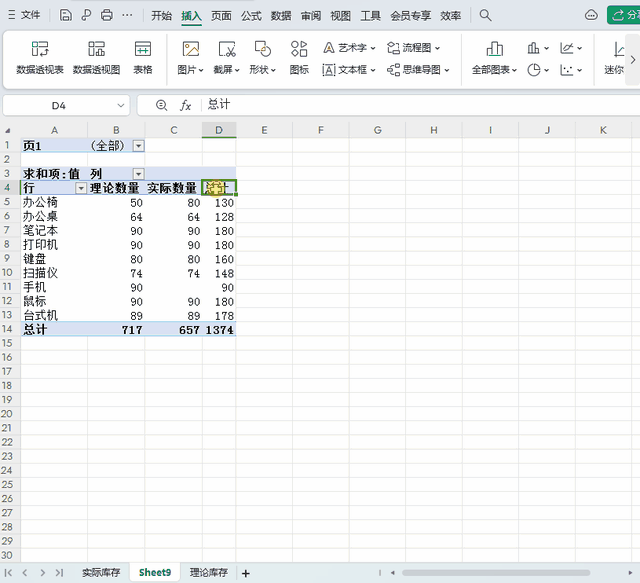
Task: Select the 手机 row label cell
Action: pos(54,287)
